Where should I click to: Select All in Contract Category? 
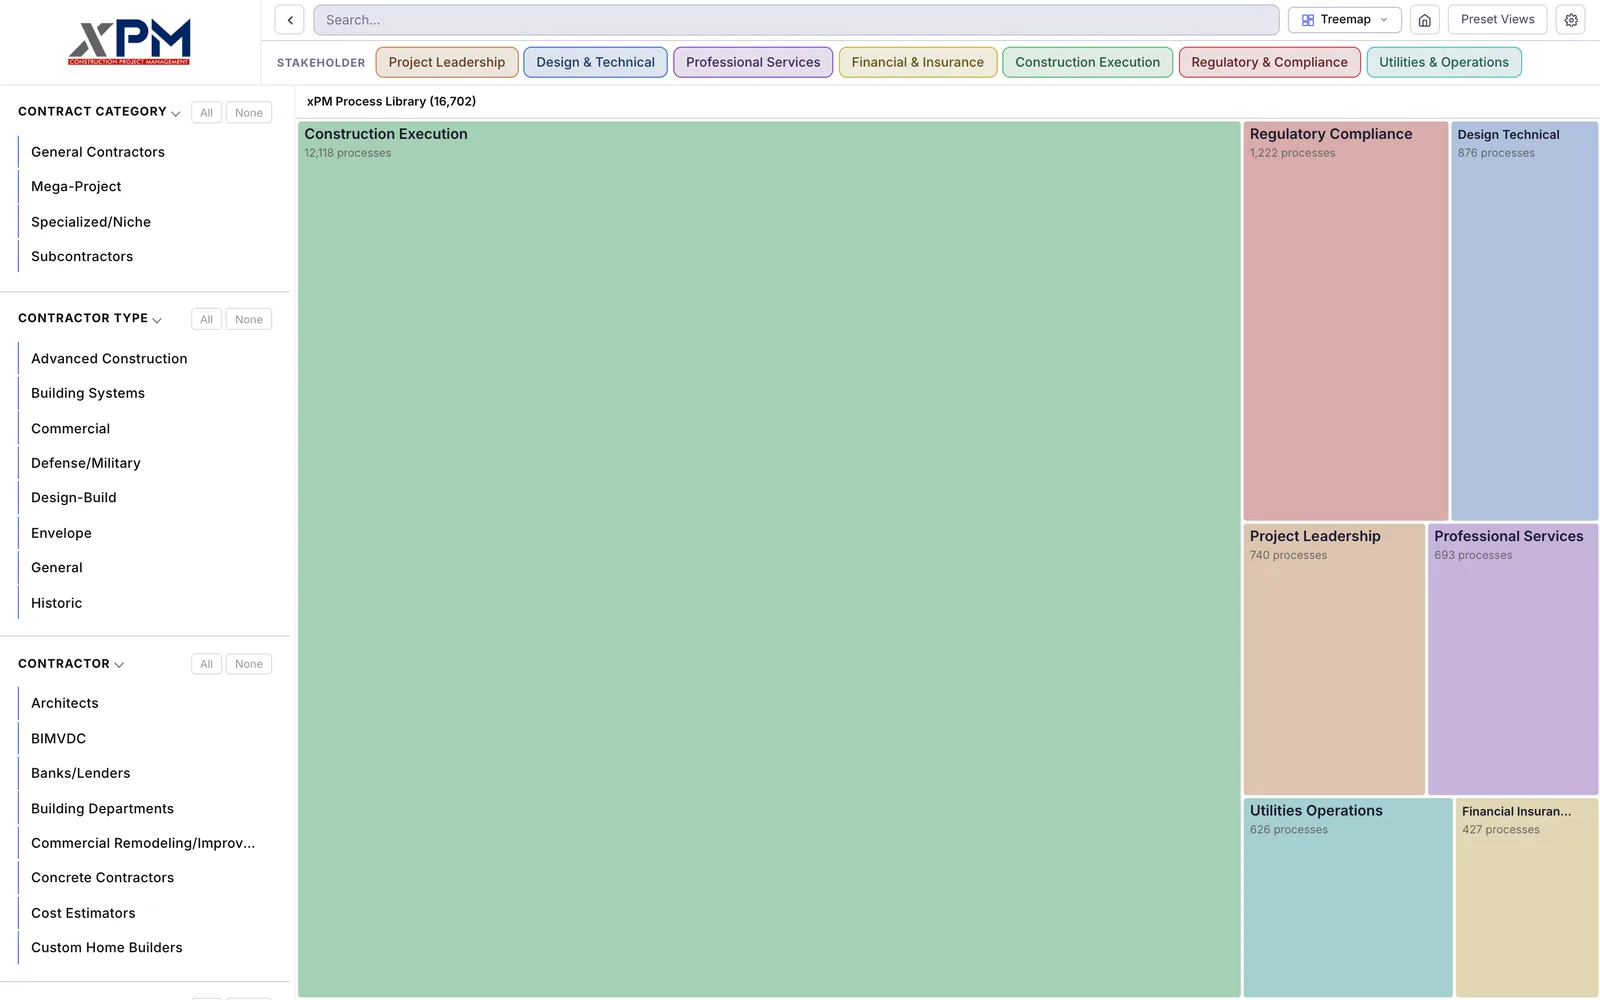[206, 113]
